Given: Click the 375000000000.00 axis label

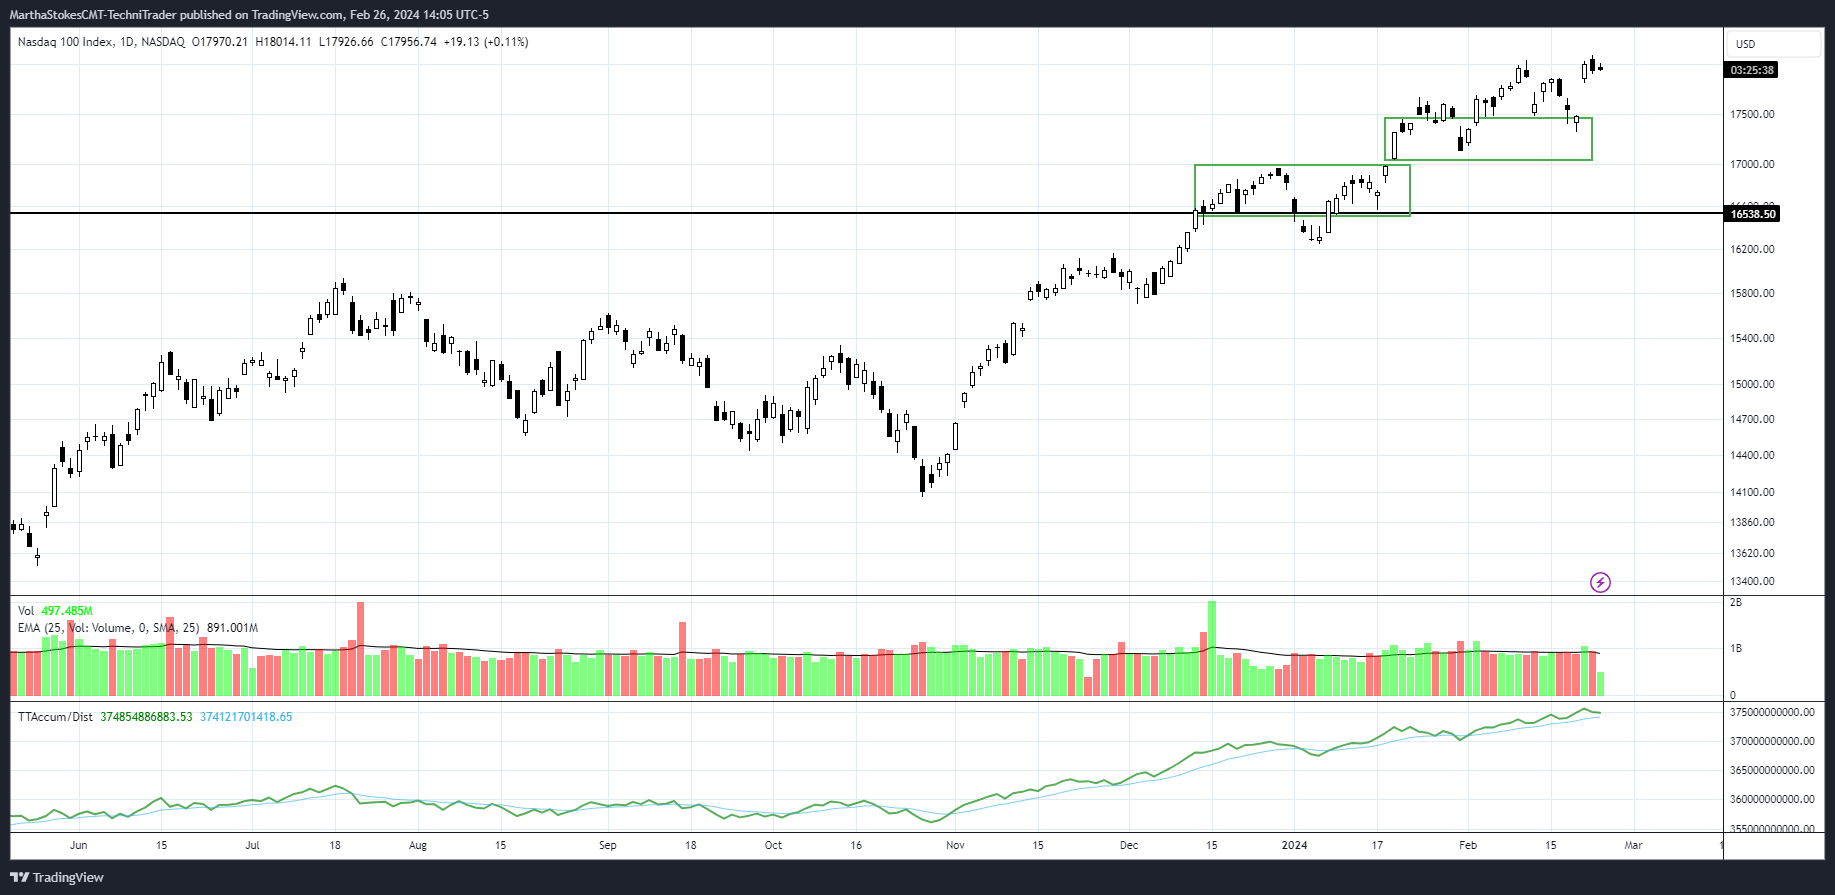Looking at the screenshot, I should click(x=1773, y=712).
